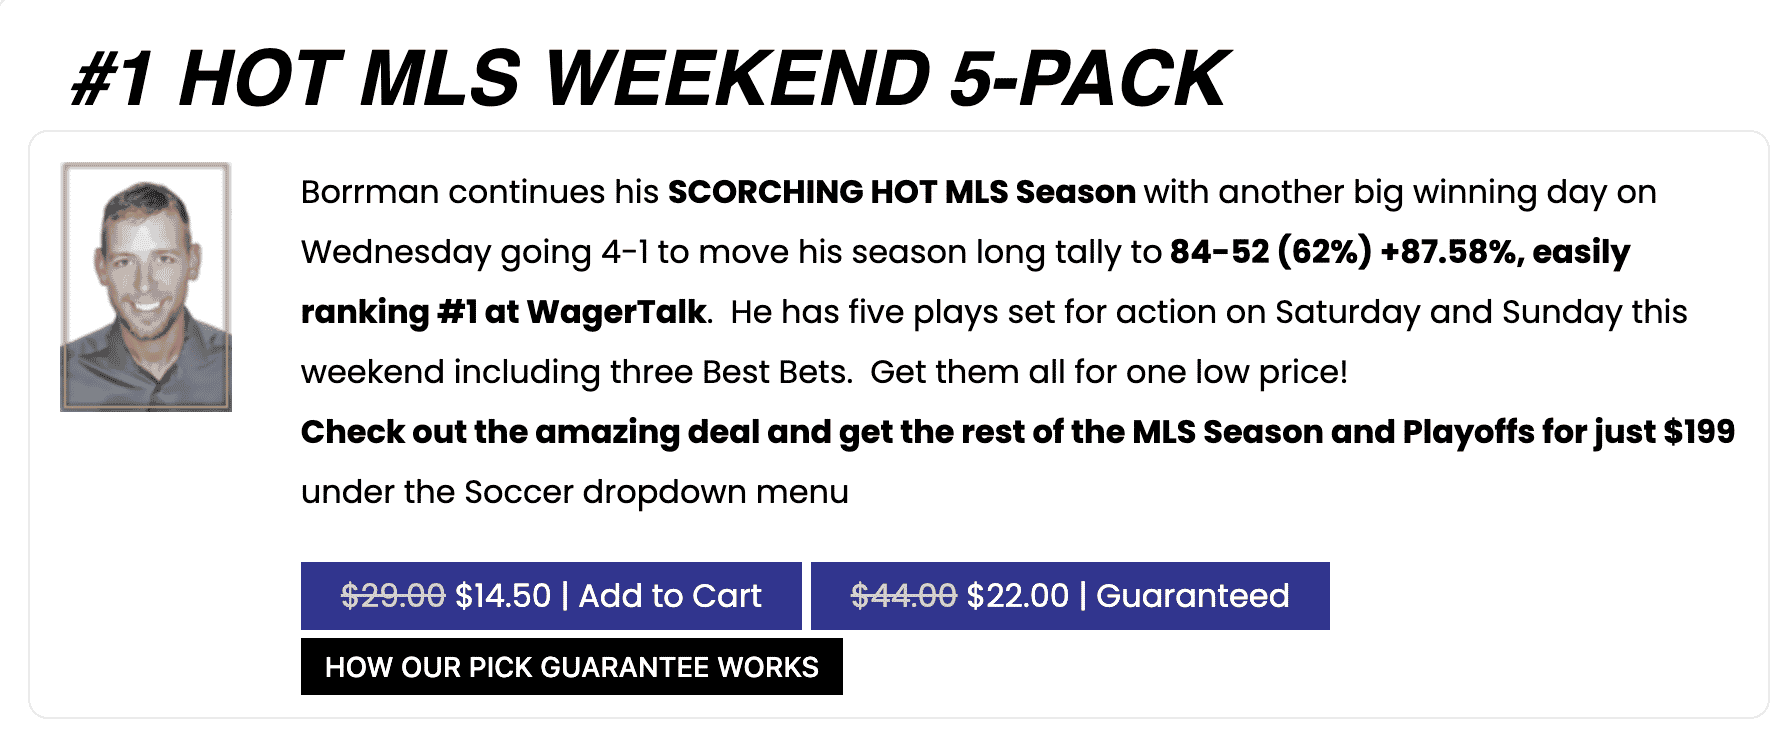Click the crossed-out $29.00 price
The image size is (1792, 738).
(x=393, y=596)
